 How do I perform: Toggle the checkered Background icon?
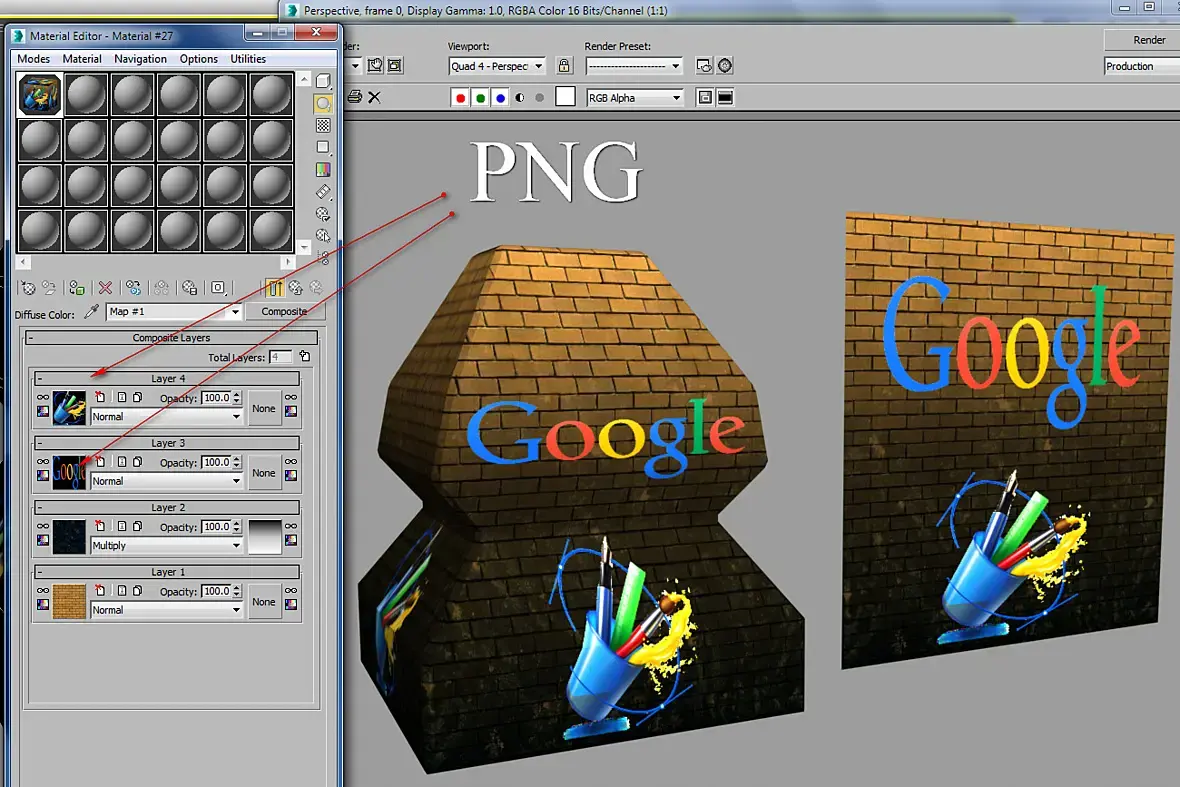pyautogui.click(x=323, y=126)
